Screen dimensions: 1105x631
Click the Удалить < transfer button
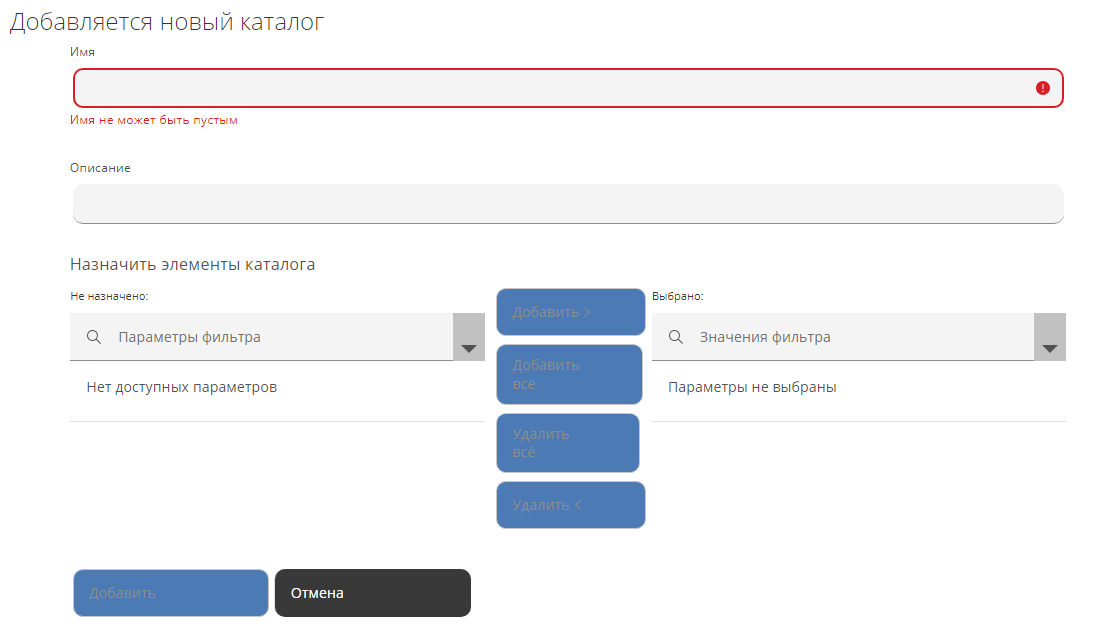tap(570, 505)
